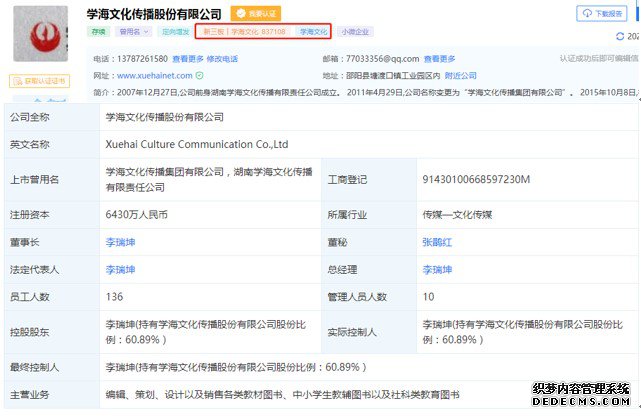Click the 下载报告 download report button

pyautogui.click(x=602, y=13)
